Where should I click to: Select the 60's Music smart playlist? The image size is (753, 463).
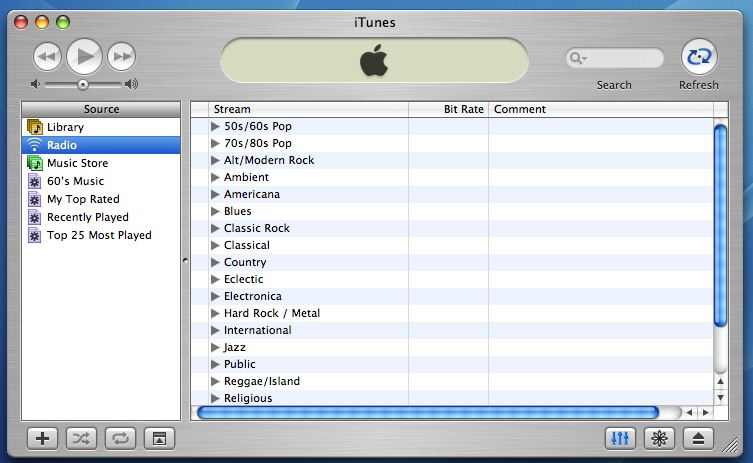[x=101, y=181]
